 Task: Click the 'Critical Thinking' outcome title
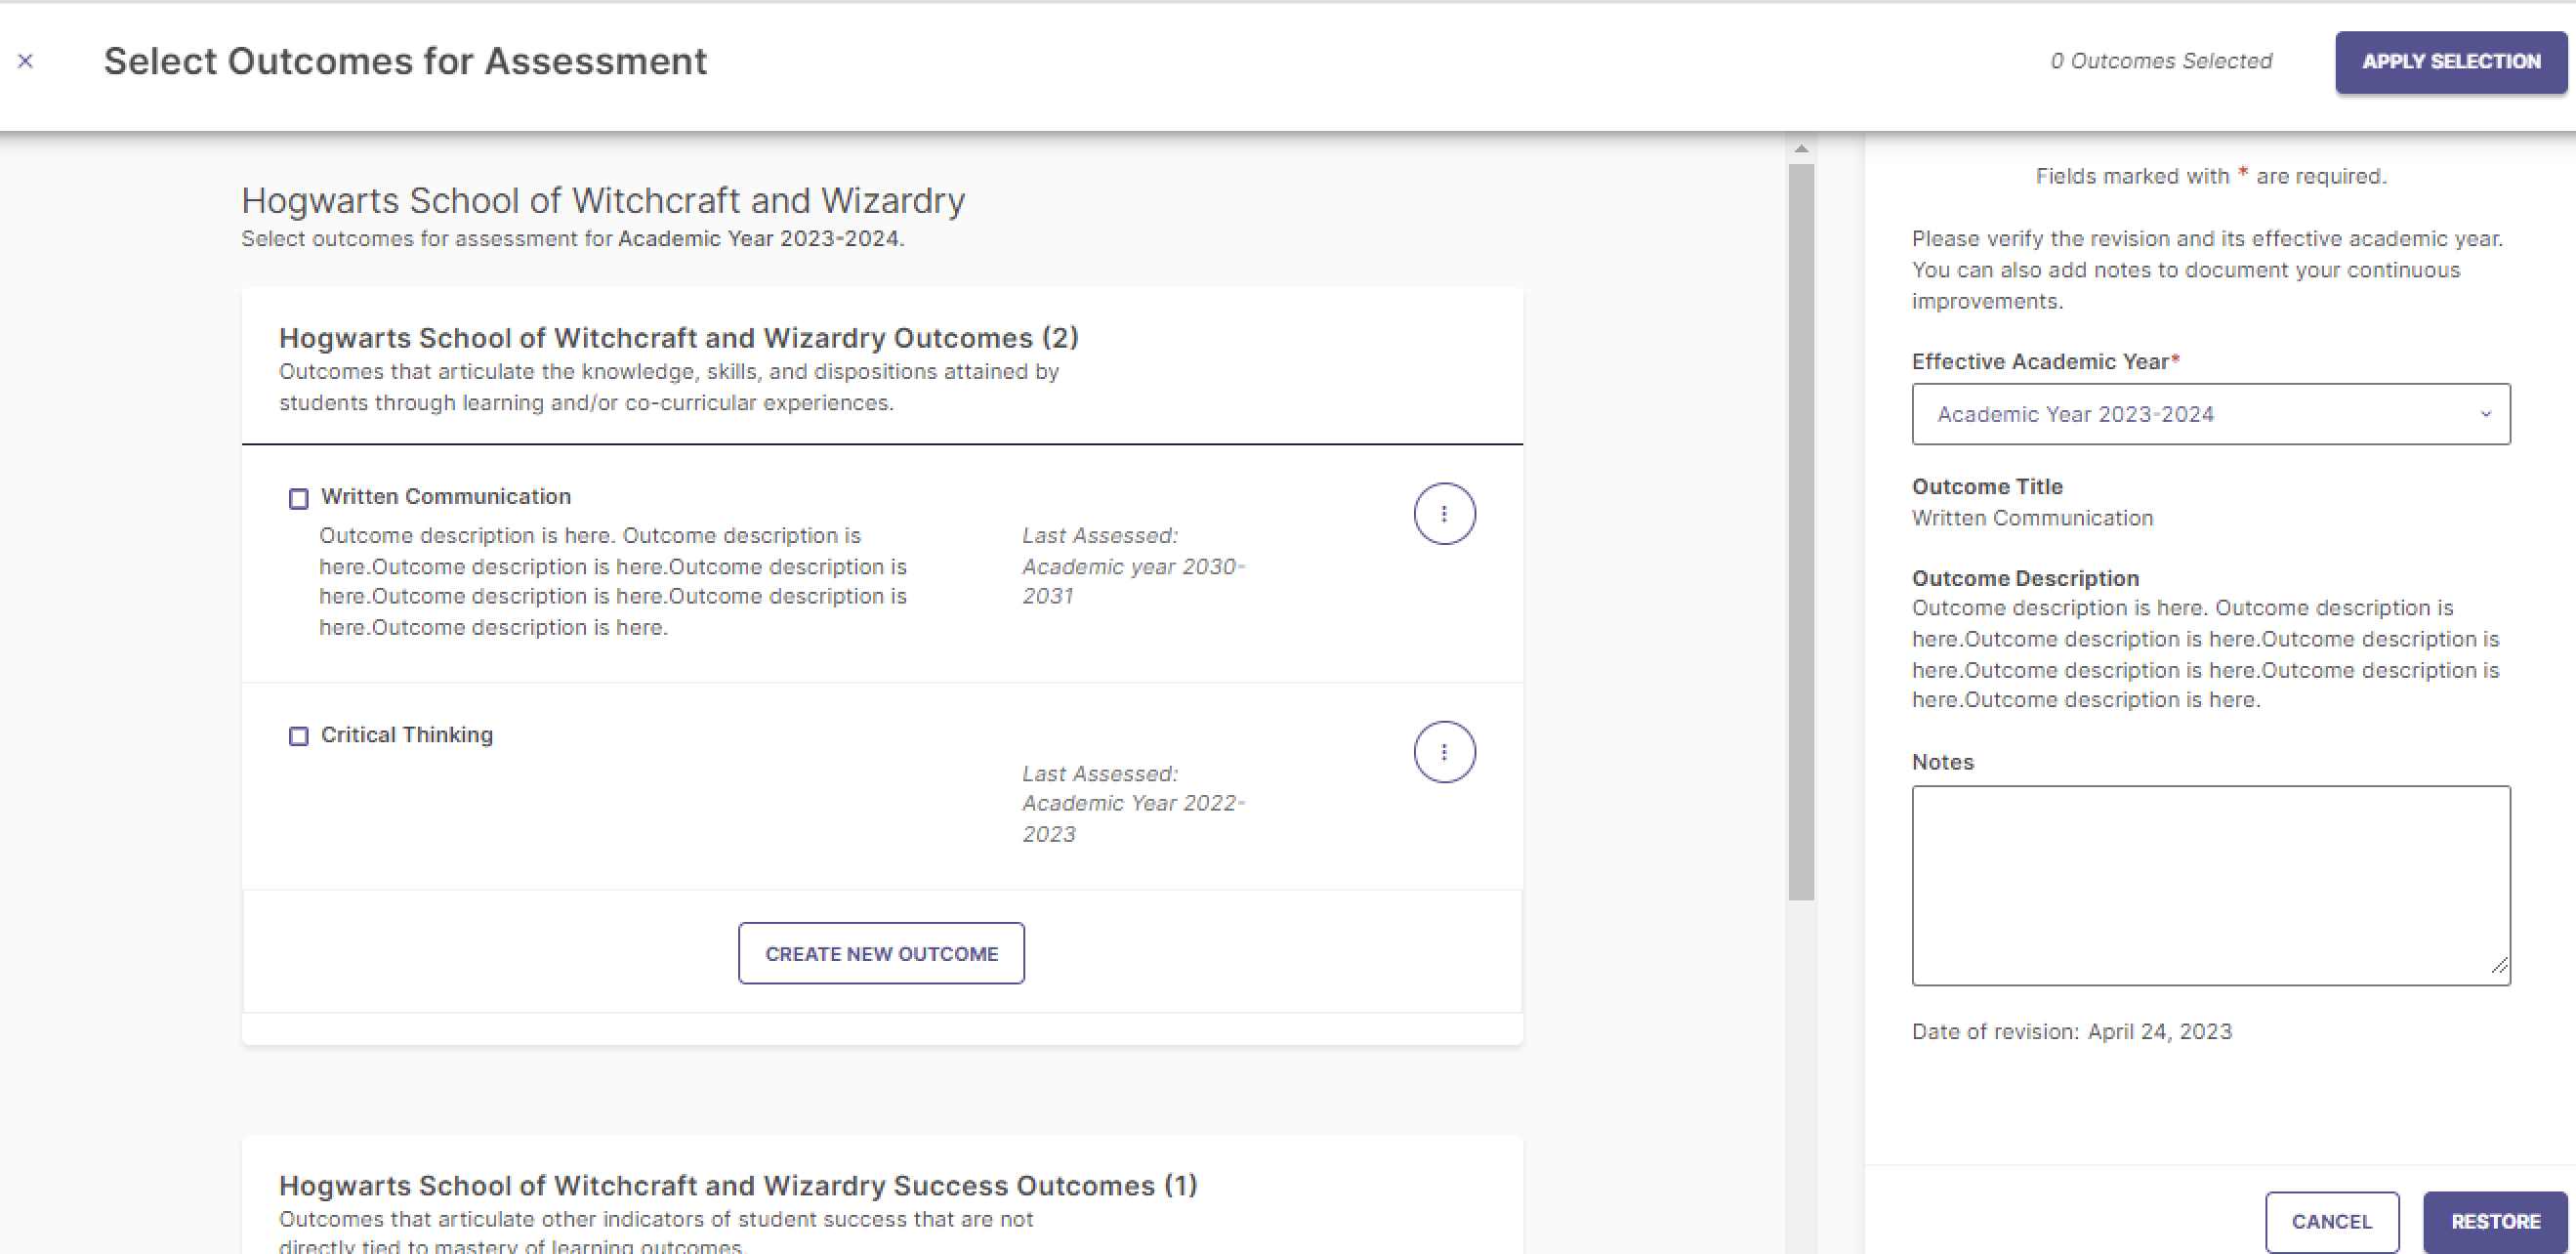tap(407, 734)
